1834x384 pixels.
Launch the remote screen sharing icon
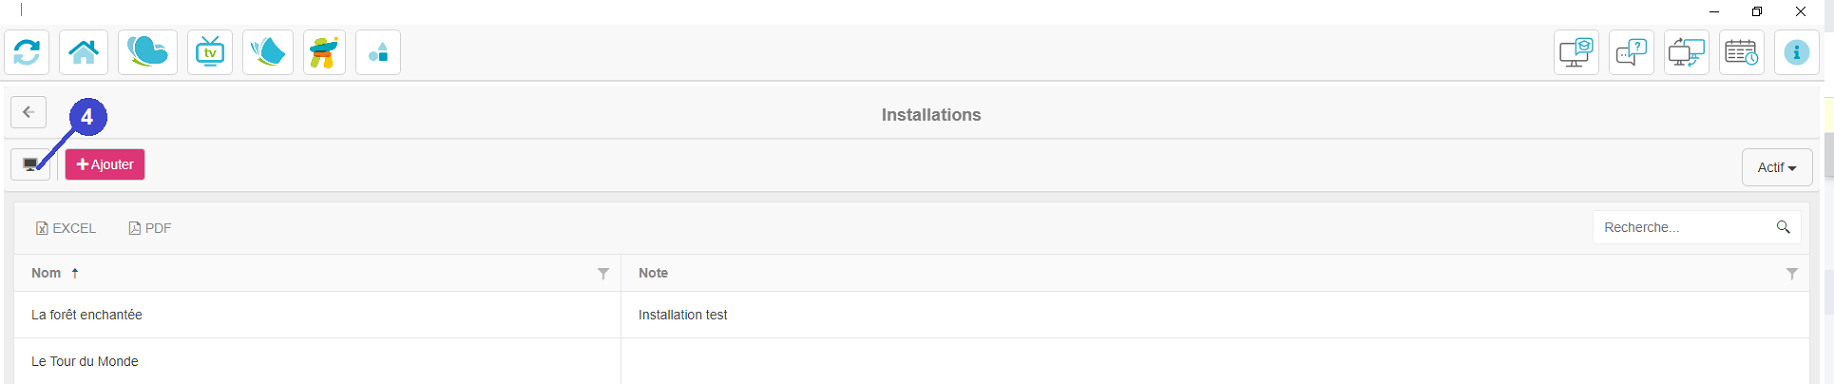1686,52
